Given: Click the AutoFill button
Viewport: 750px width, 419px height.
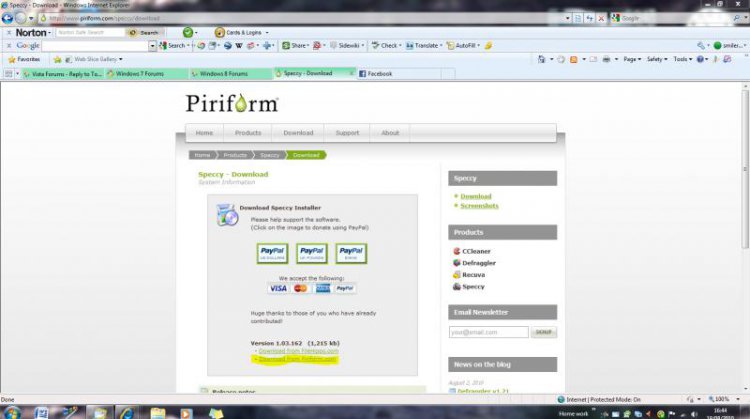Looking at the screenshot, I should coord(463,45).
